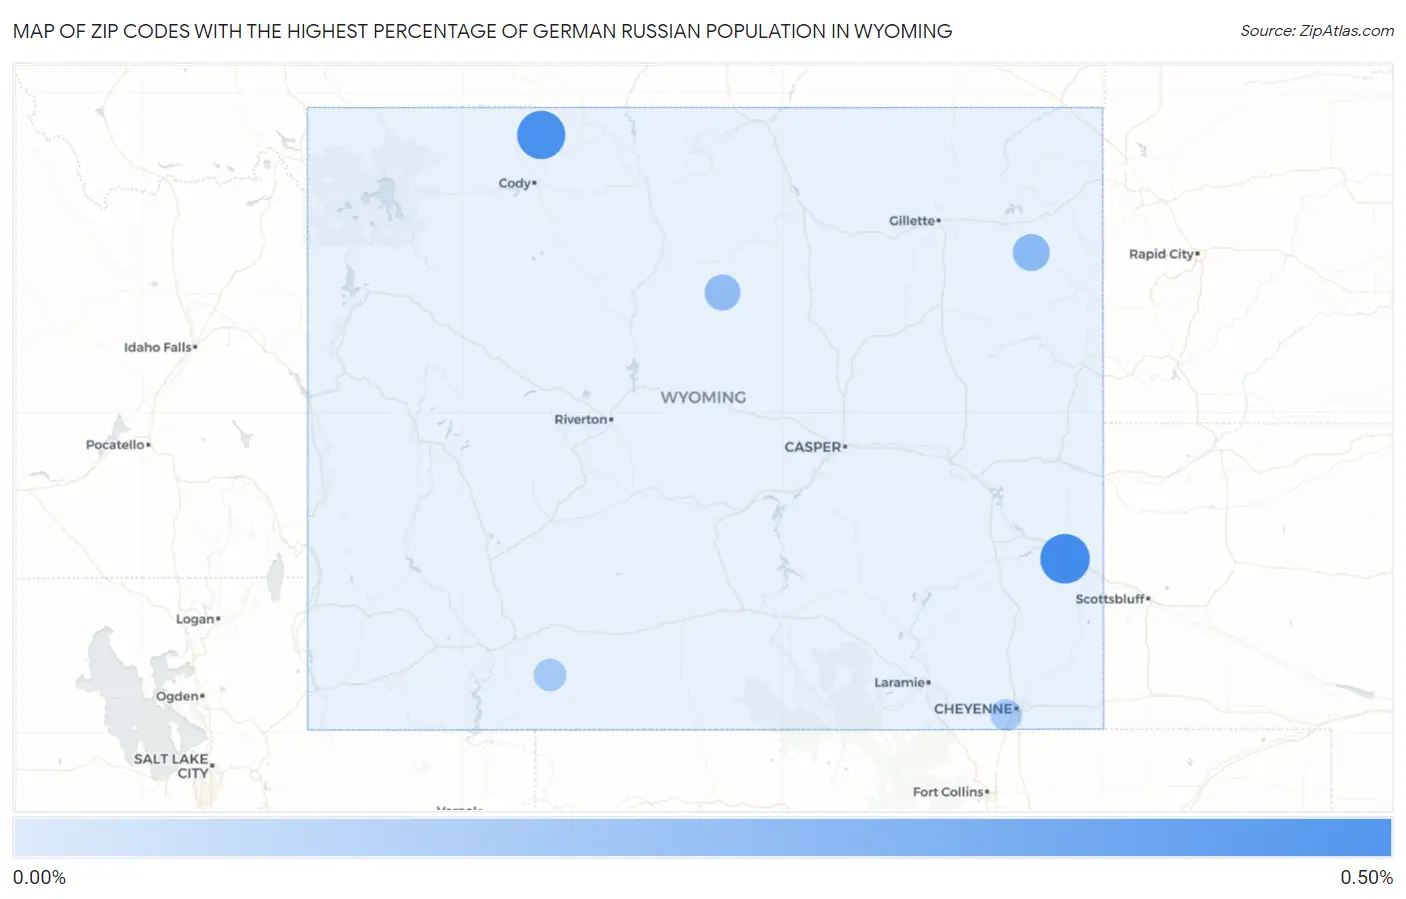This screenshot has height=899, width=1406.
Task: Click the Fort Collins label
Action: (948, 792)
